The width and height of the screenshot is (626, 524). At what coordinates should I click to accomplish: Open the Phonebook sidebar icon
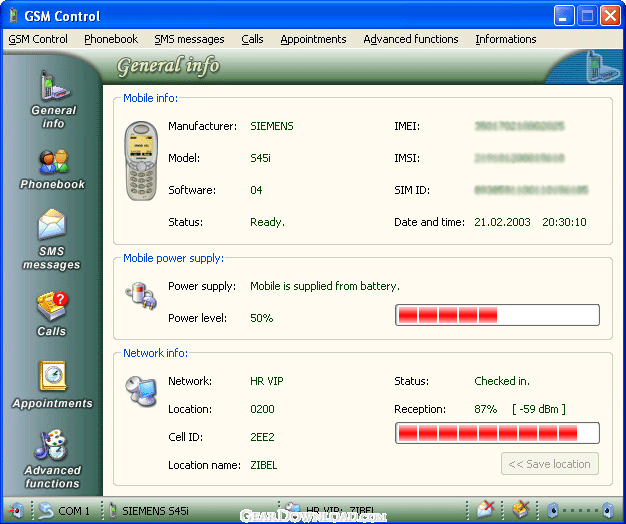[53, 161]
